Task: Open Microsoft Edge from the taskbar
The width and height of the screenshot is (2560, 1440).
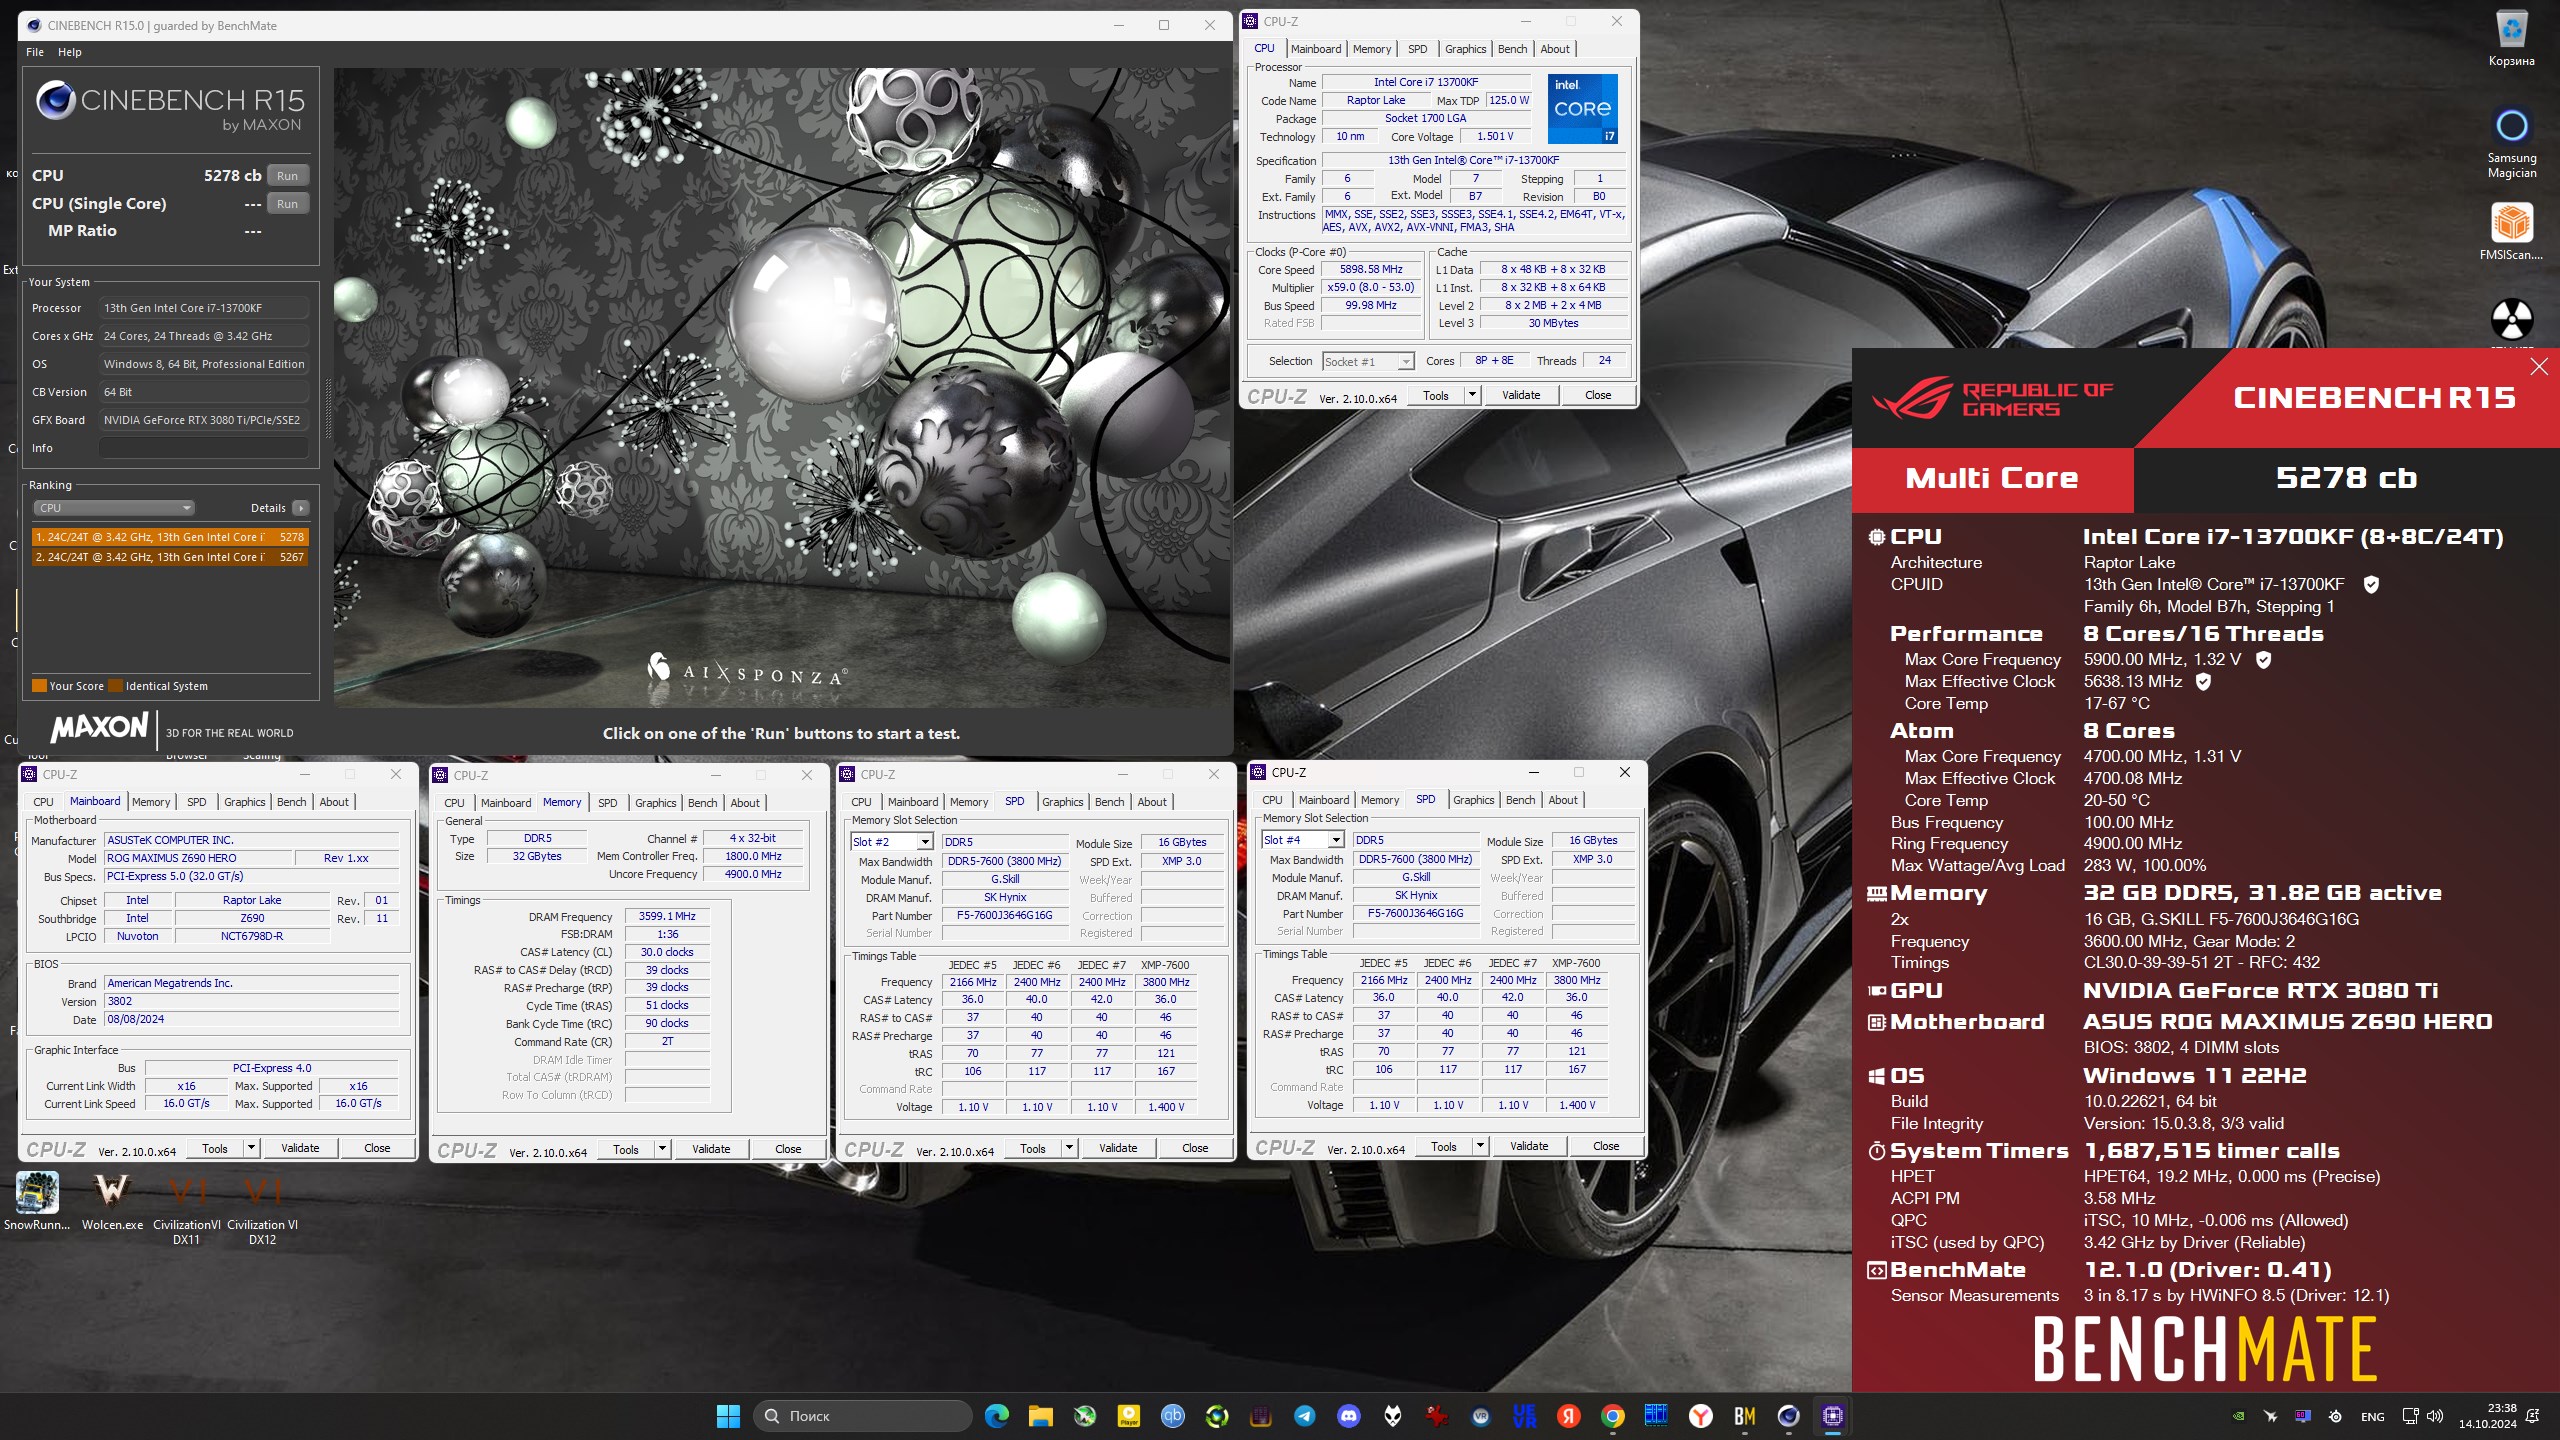Action: tap(996, 1416)
